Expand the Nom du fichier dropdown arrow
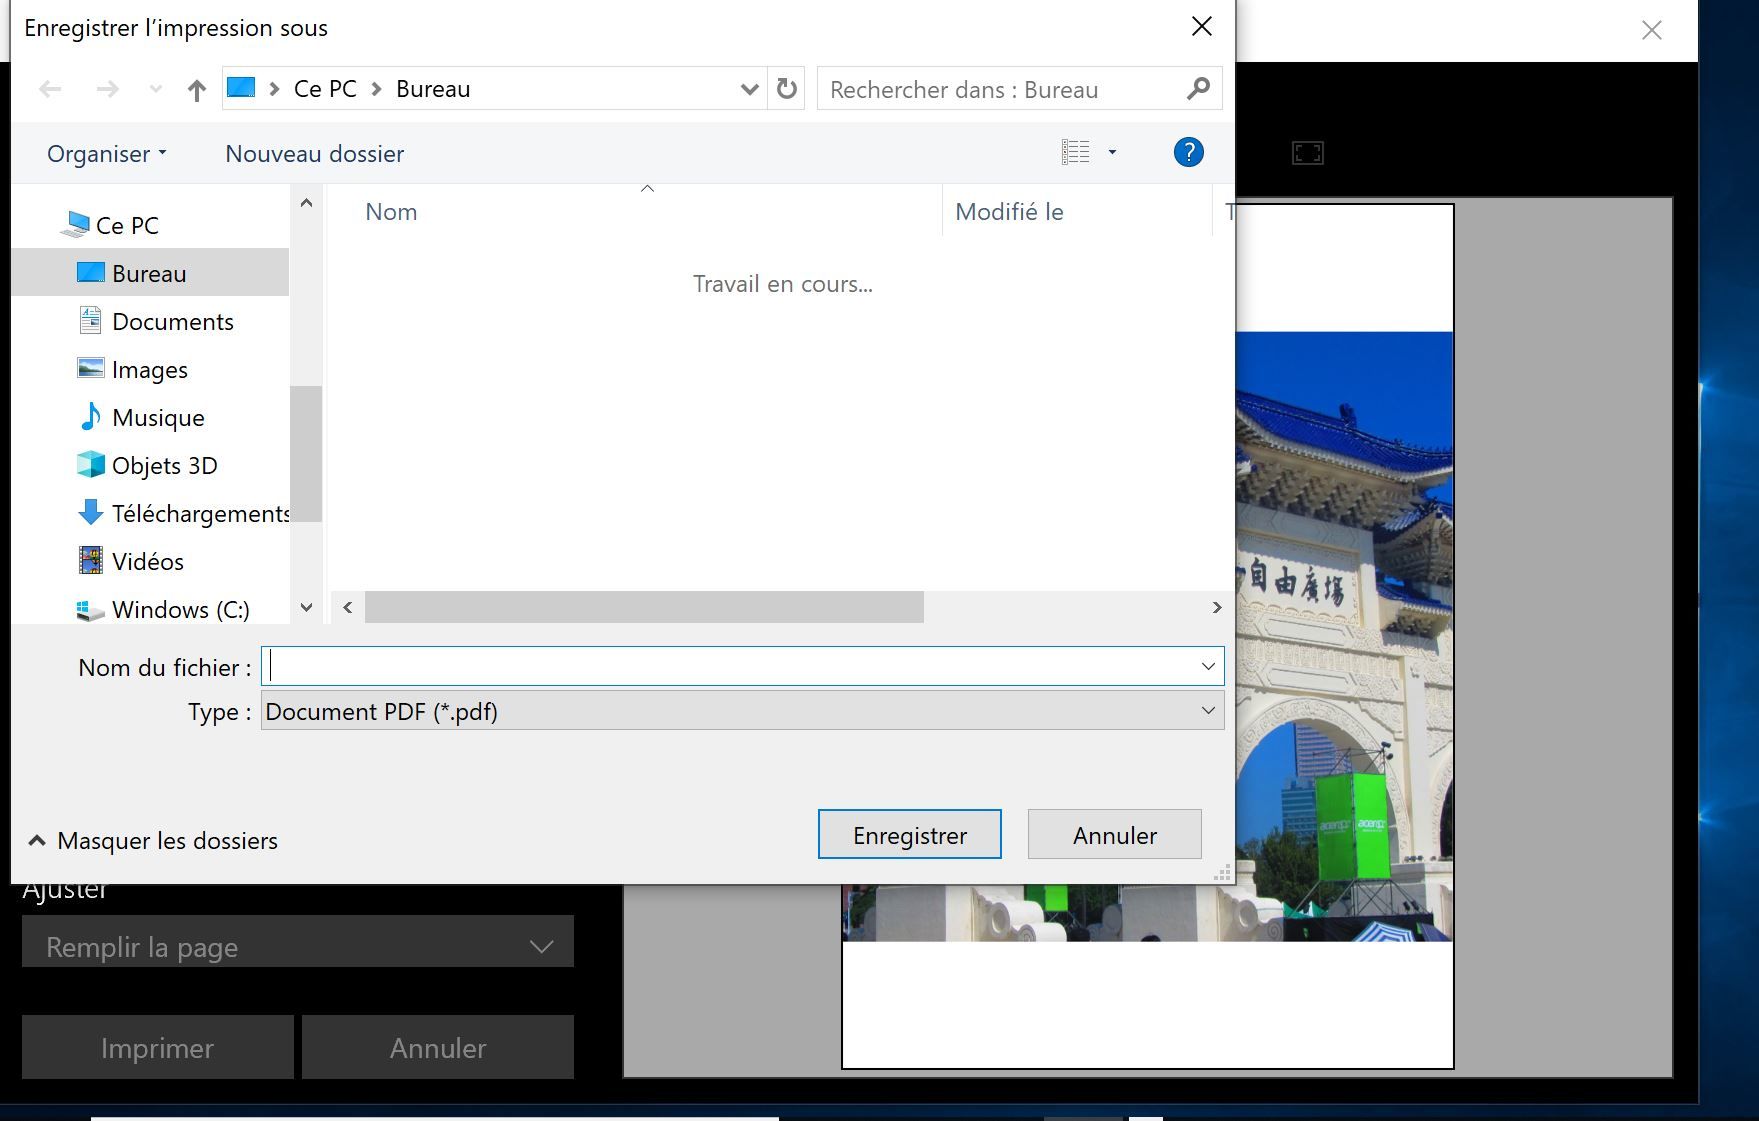 click(x=1208, y=666)
